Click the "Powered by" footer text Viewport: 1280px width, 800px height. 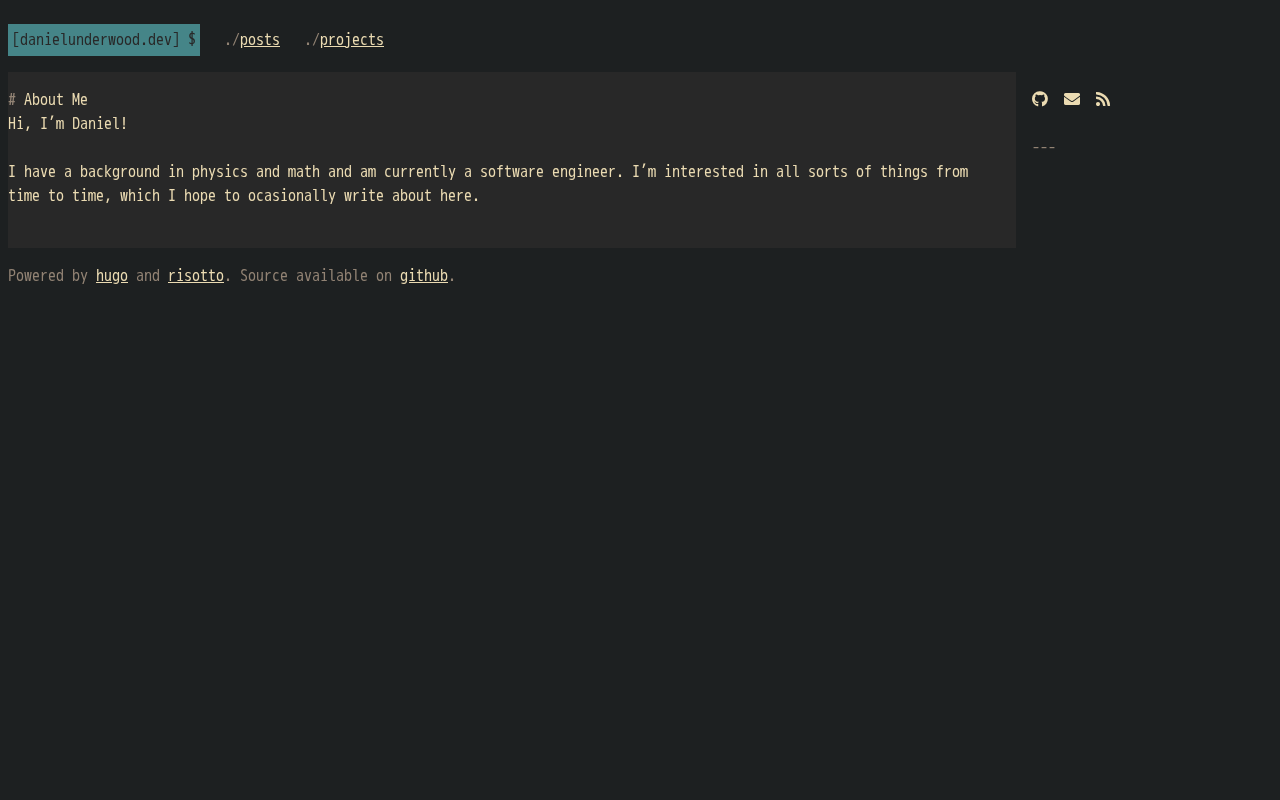(x=48, y=276)
